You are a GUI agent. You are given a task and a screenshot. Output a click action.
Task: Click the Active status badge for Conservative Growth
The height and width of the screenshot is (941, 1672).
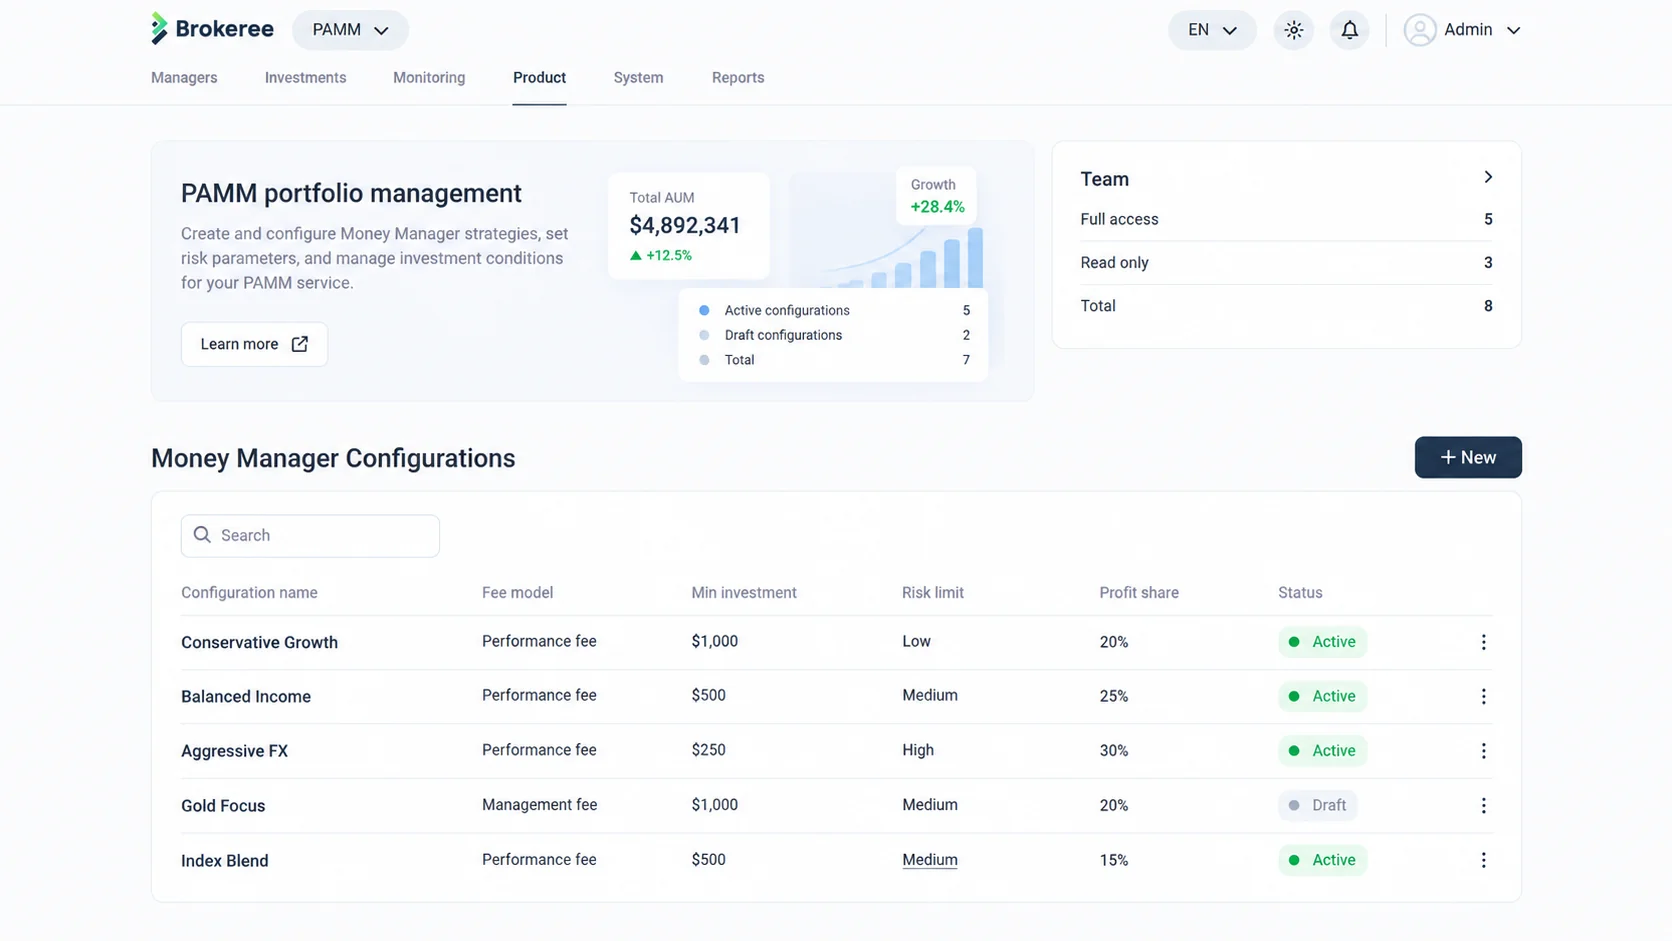1322,642
